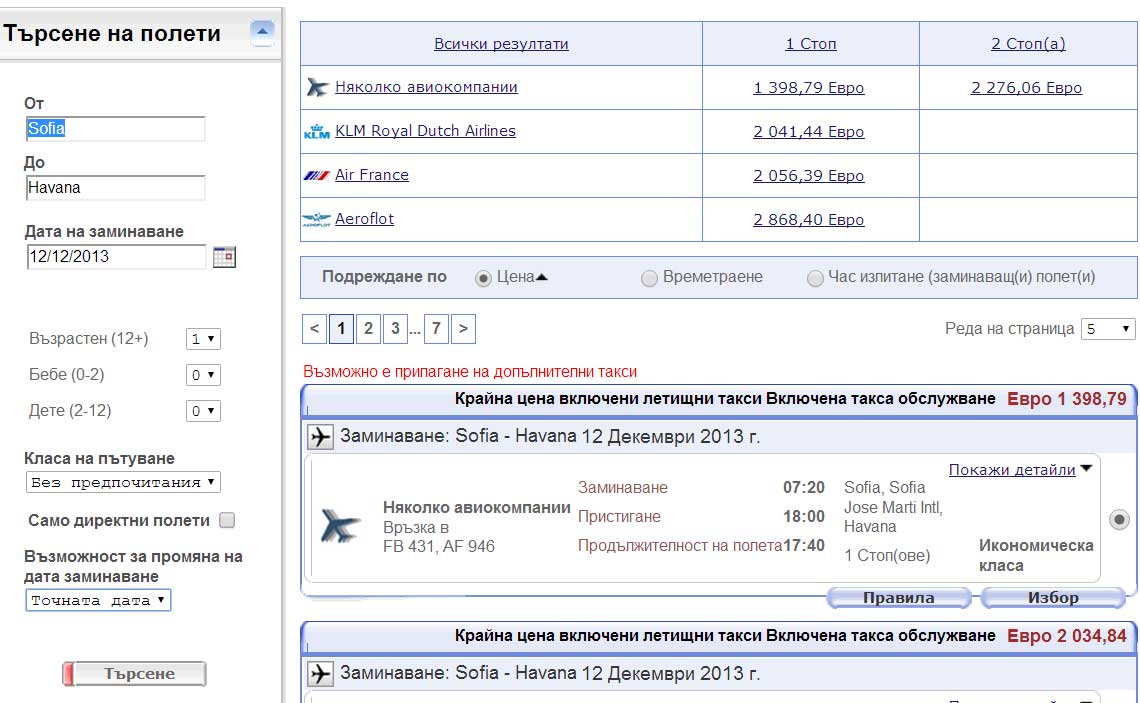The image size is (1140, 703).
Task: Open KLM Royal Dutch Airlines link
Action: (425, 131)
